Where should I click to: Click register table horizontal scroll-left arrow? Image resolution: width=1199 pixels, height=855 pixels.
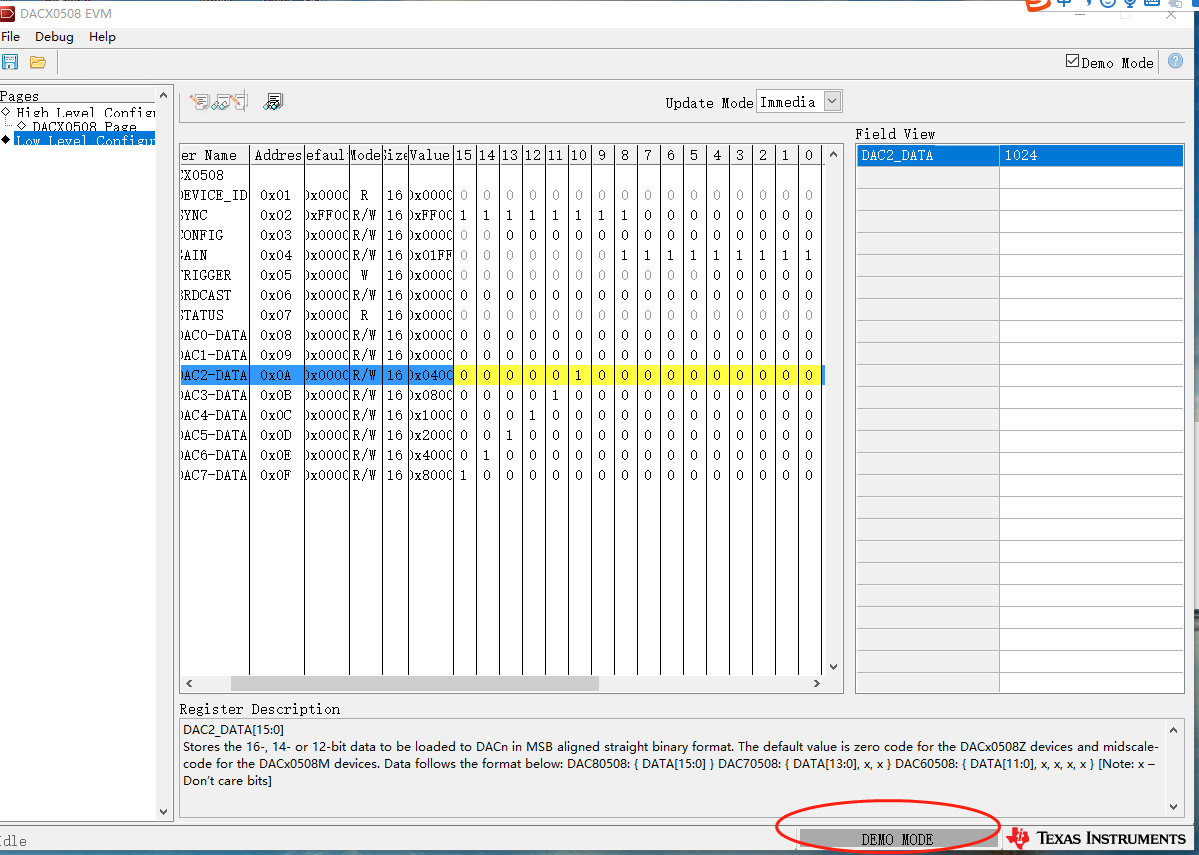click(189, 684)
